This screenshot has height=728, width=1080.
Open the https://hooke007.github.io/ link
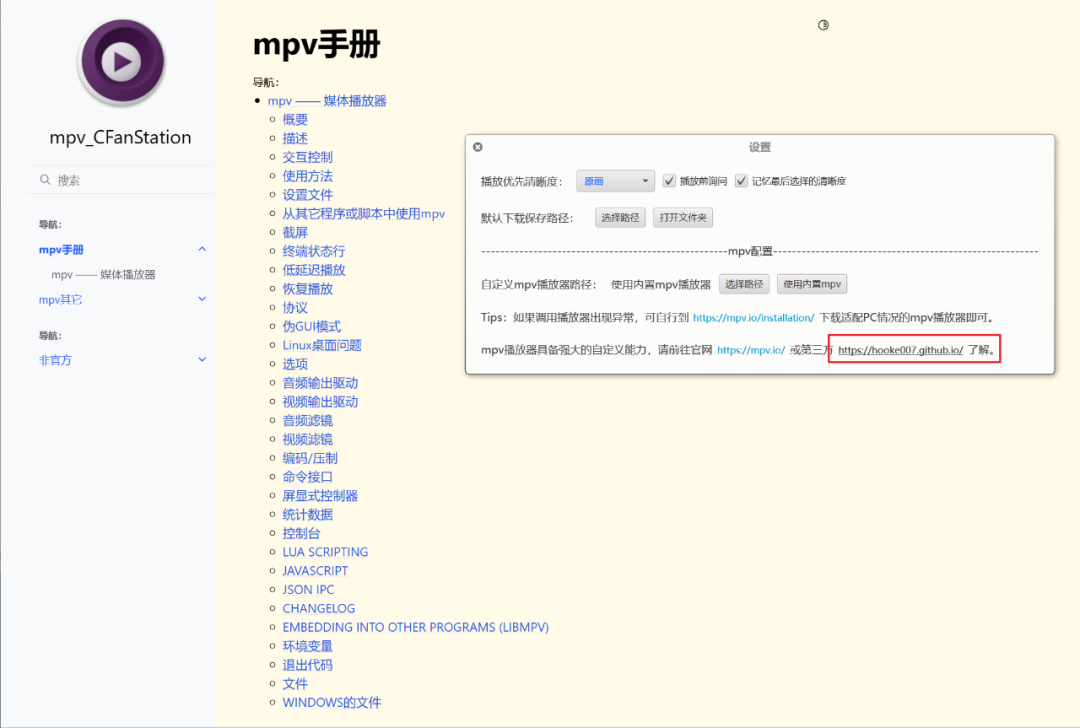[x=900, y=351]
